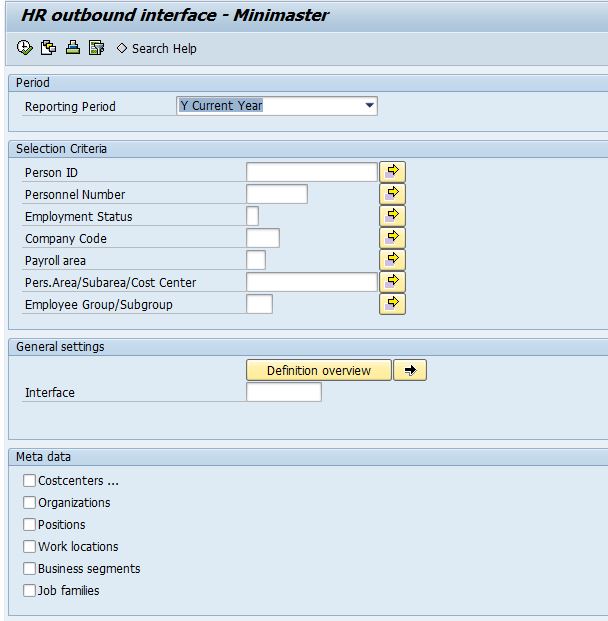This screenshot has height=621, width=608.
Task: Toggle the Job families checkbox
Action: [x=30, y=591]
